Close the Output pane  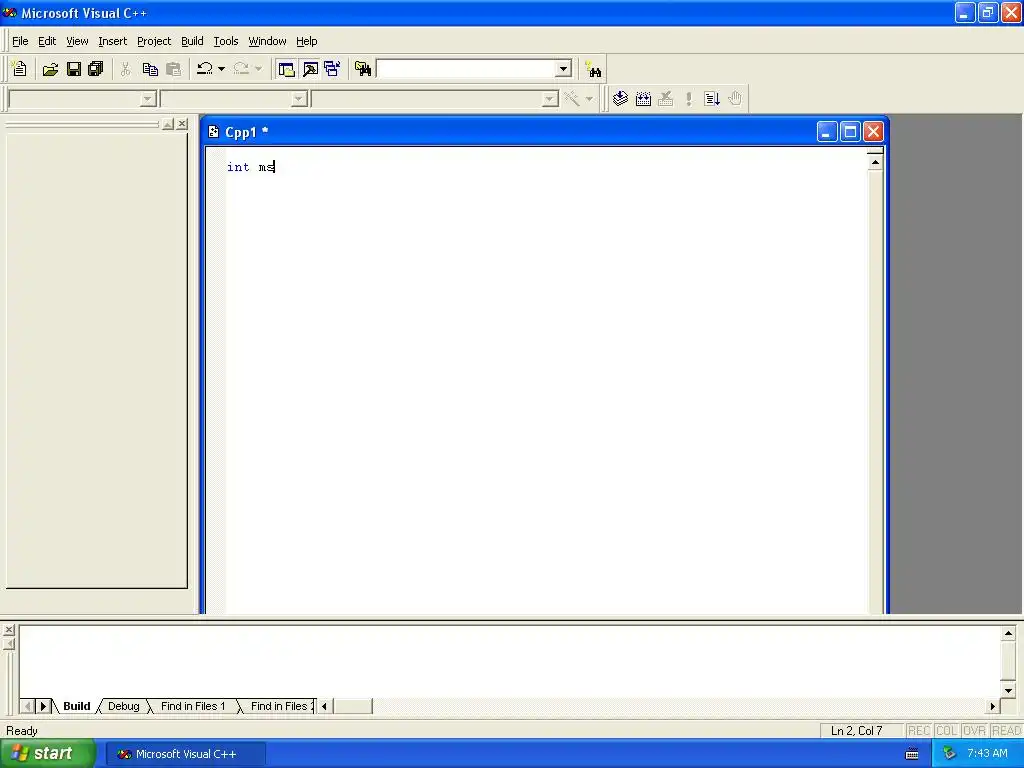click(x=9, y=630)
